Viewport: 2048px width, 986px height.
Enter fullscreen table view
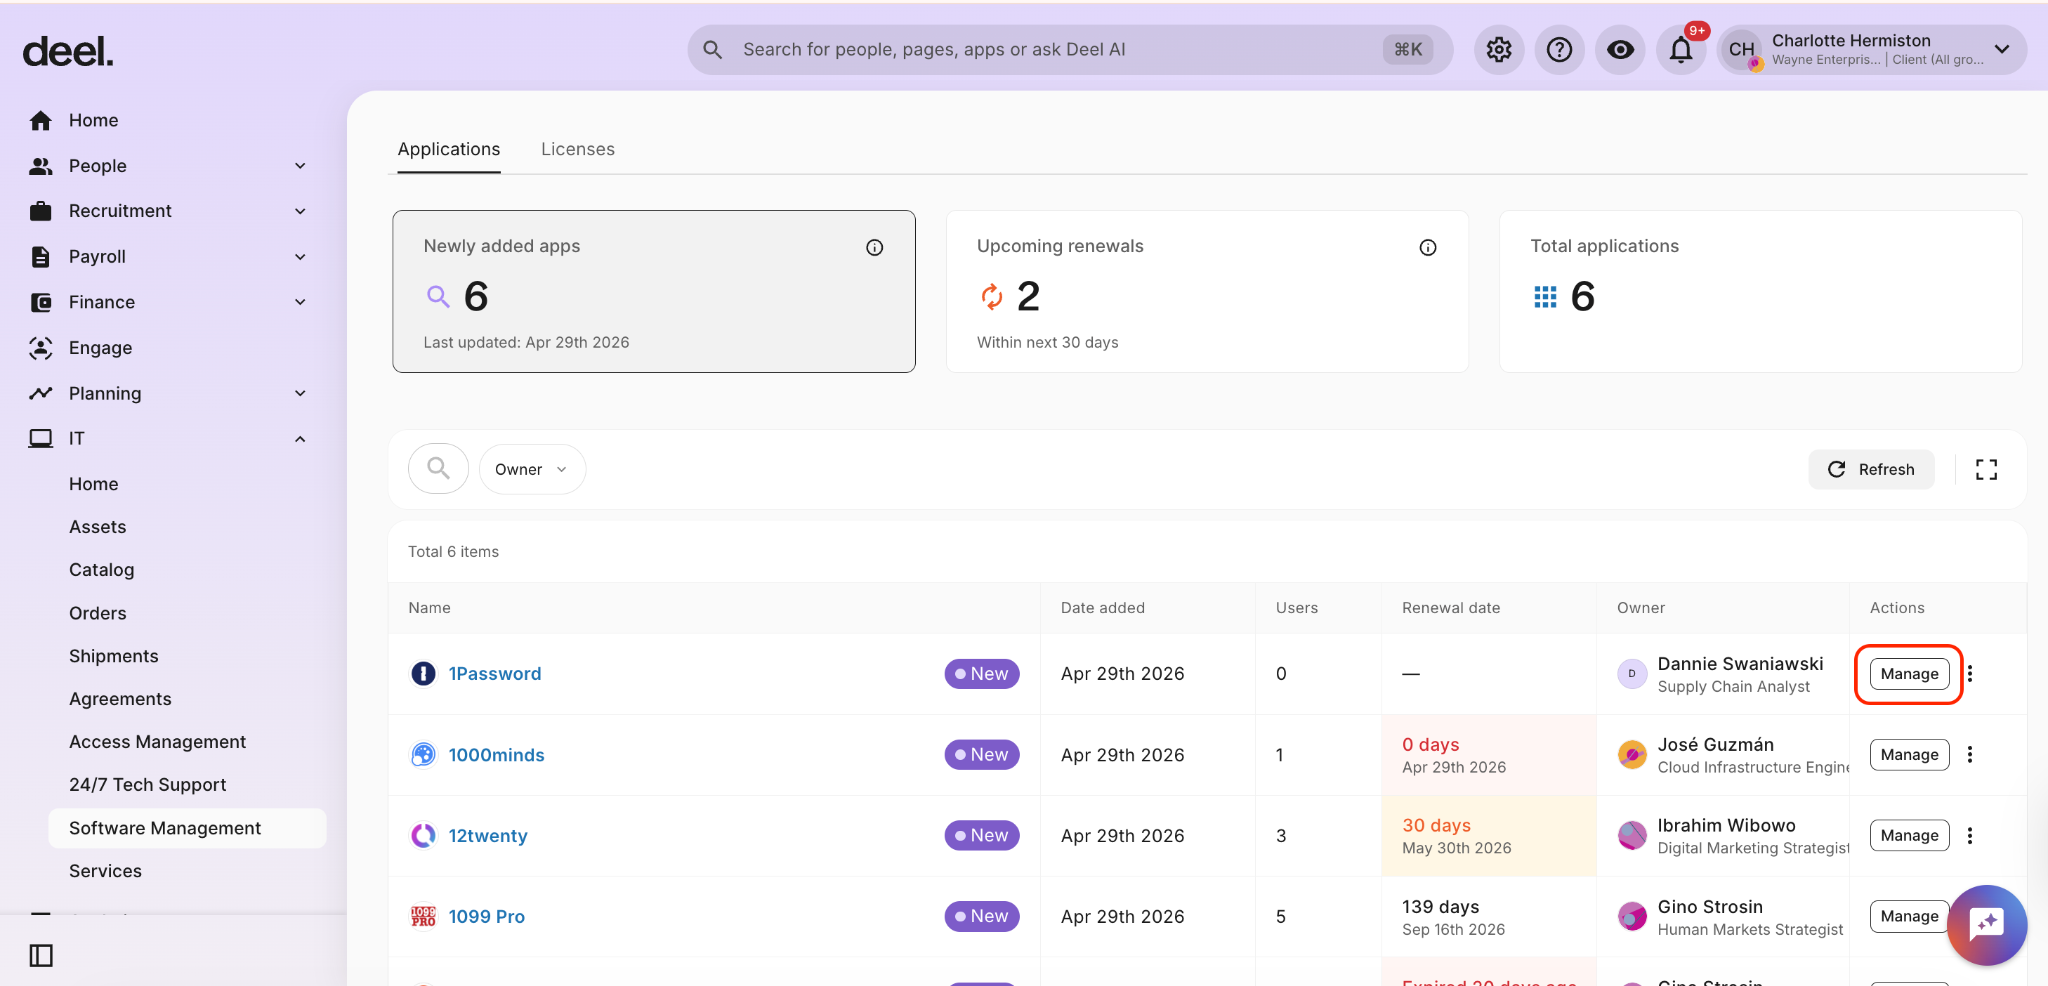[1986, 469]
